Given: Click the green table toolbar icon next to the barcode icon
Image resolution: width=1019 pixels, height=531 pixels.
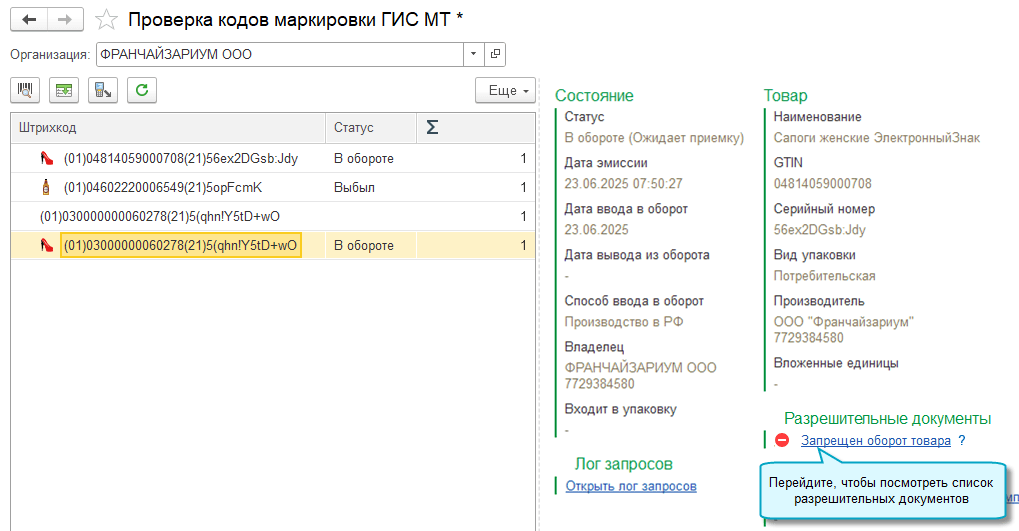Looking at the screenshot, I should pos(64,90).
